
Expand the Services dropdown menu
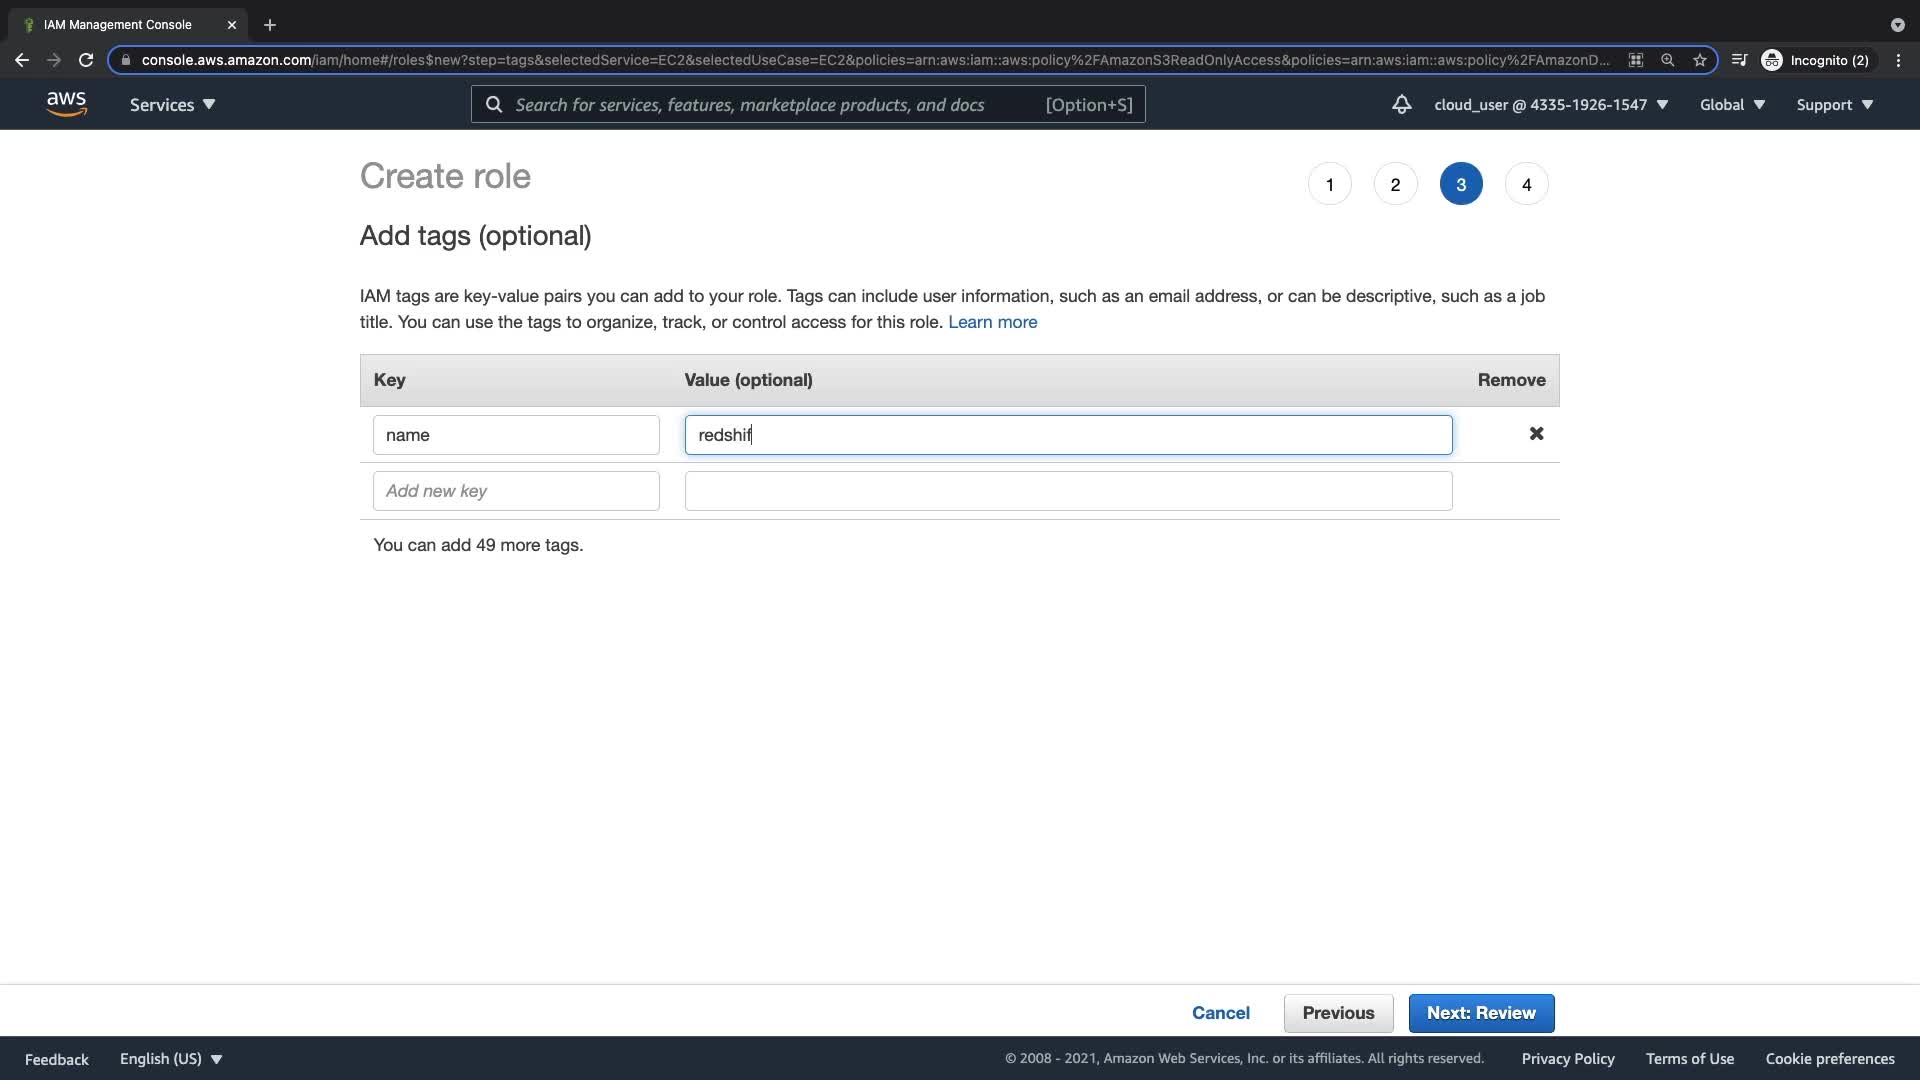[172, 105]
